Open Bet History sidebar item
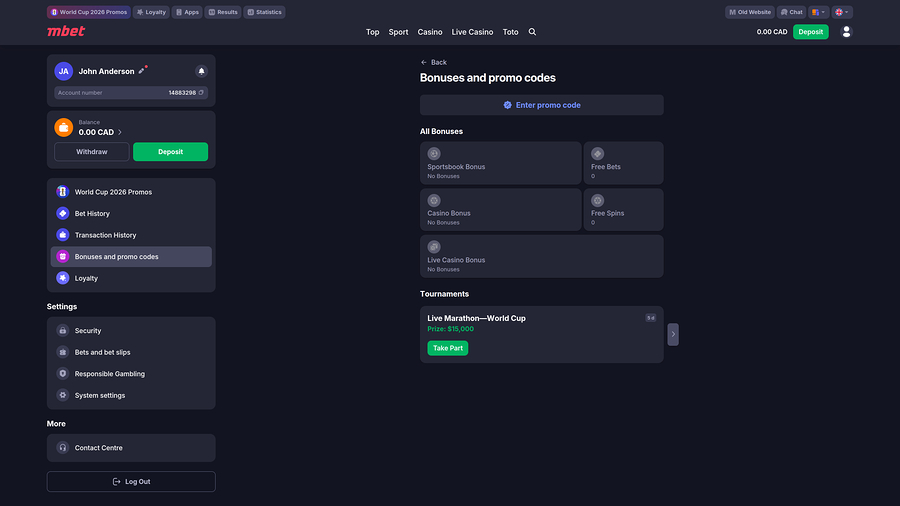Viewport: 900px width, 506px height. point(131,213)
